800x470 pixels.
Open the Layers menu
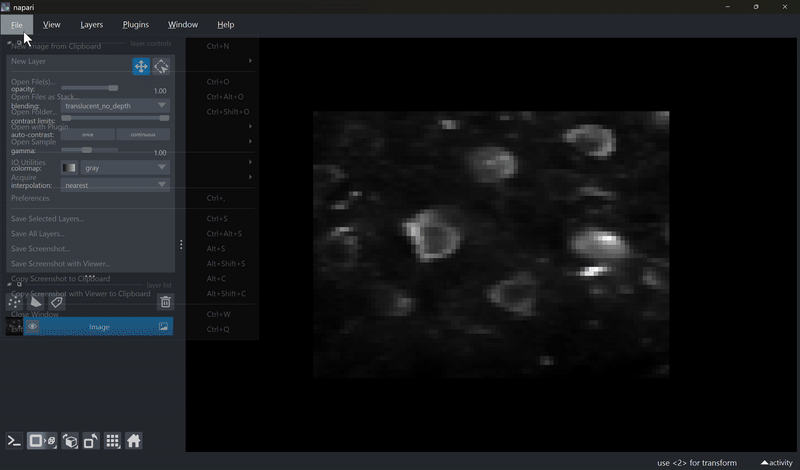[91, 24]
